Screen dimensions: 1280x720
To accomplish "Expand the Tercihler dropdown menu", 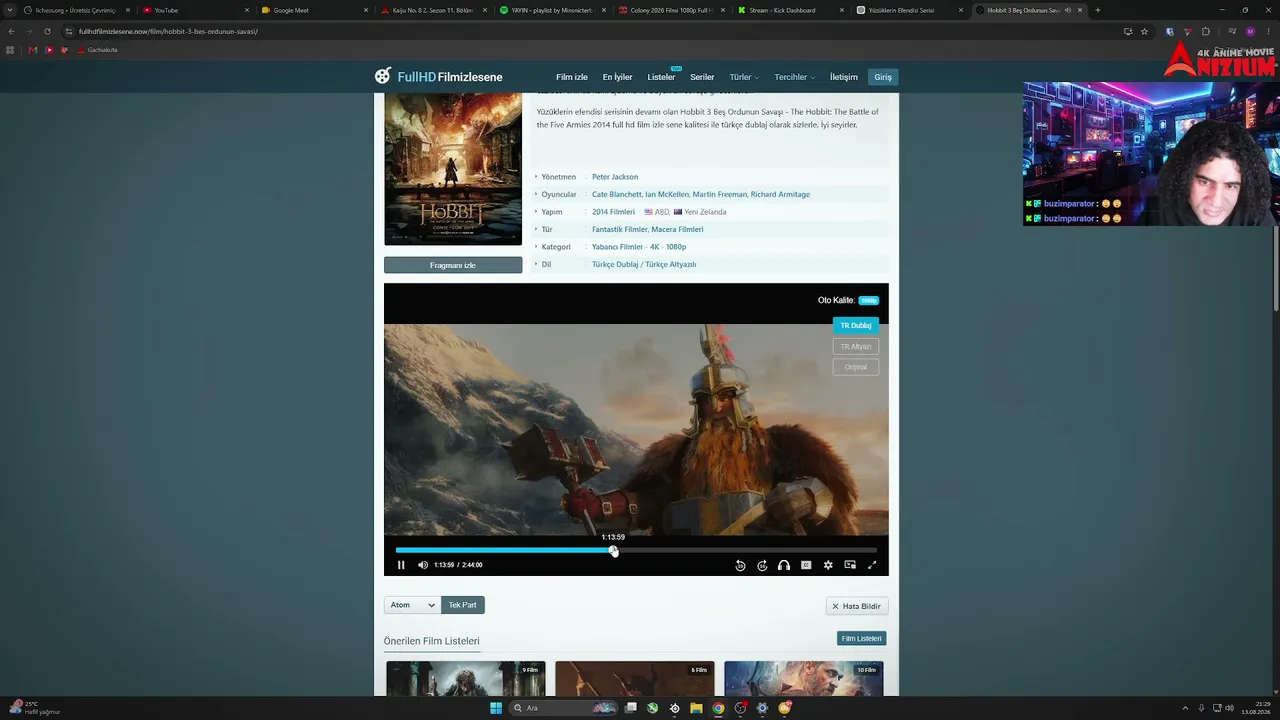I will pyautogui.click(x=795, y=77).
